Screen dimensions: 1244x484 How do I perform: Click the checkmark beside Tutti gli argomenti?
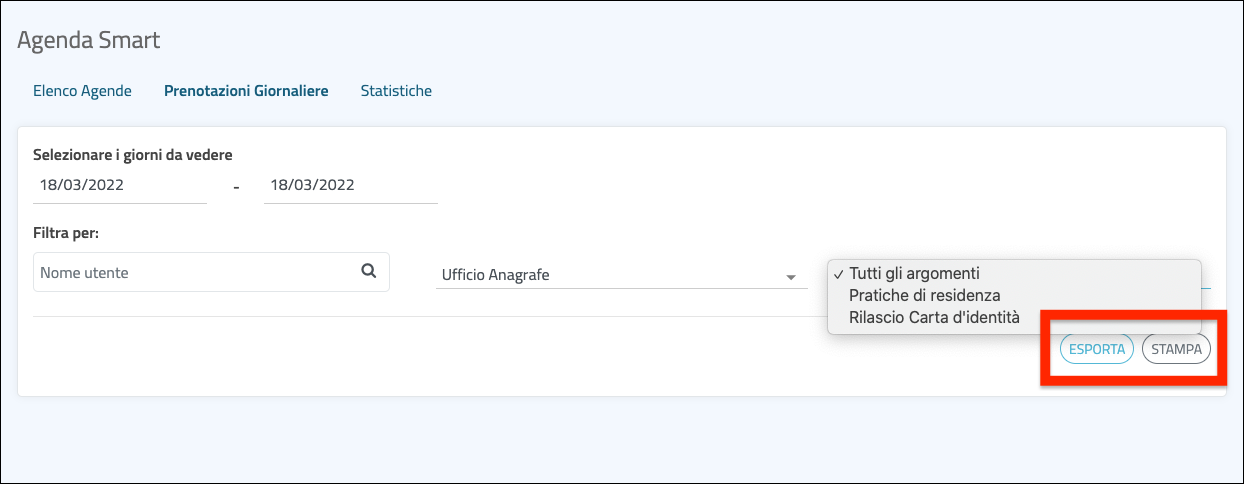pos(838,274)
